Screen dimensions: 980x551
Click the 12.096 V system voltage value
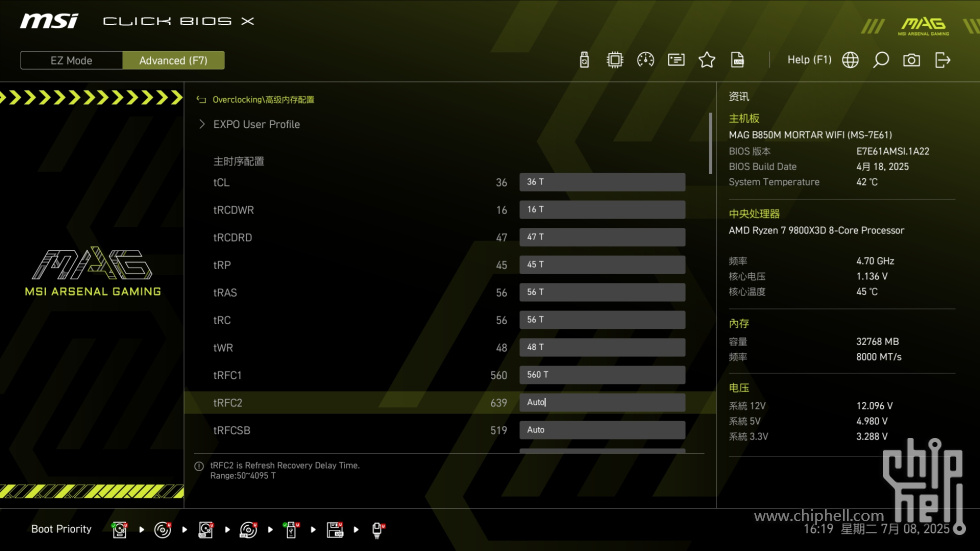(x=874, y=405)
